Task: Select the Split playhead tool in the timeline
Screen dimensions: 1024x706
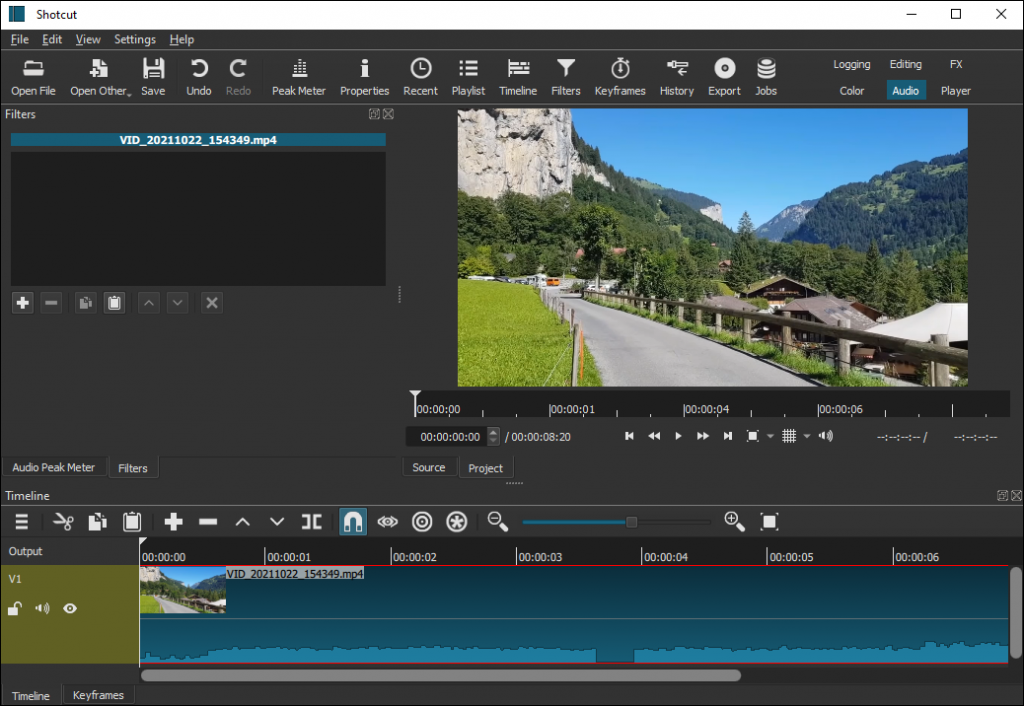Action: pos(311,521)
